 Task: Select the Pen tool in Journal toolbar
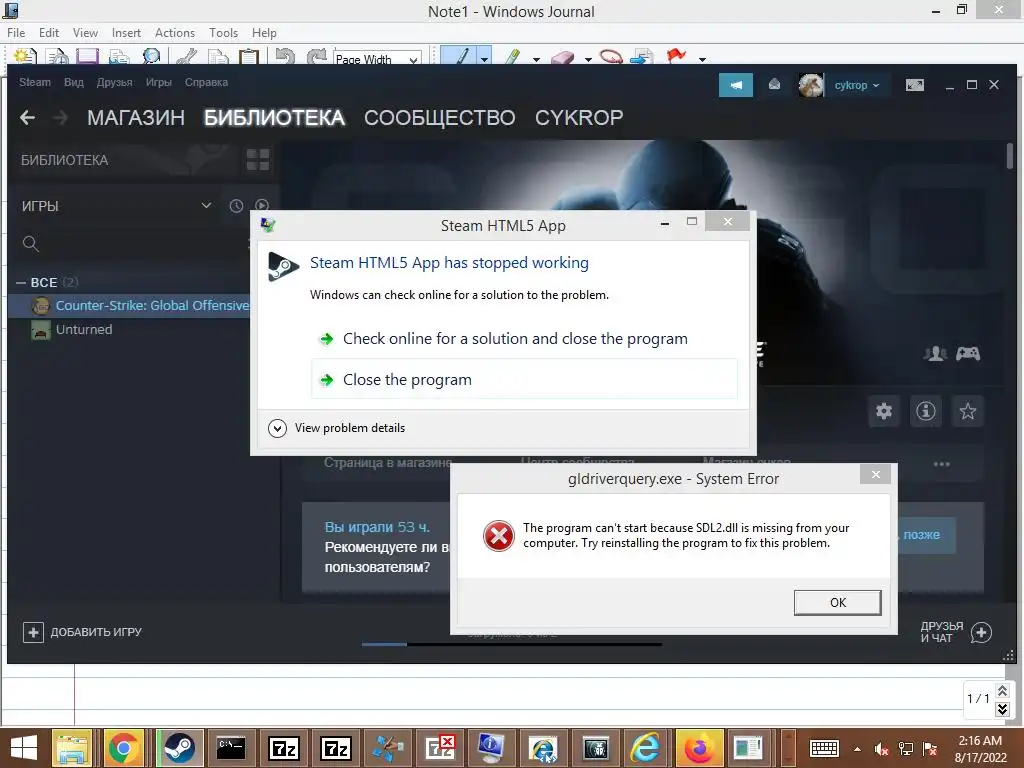[x=458, y=57]
